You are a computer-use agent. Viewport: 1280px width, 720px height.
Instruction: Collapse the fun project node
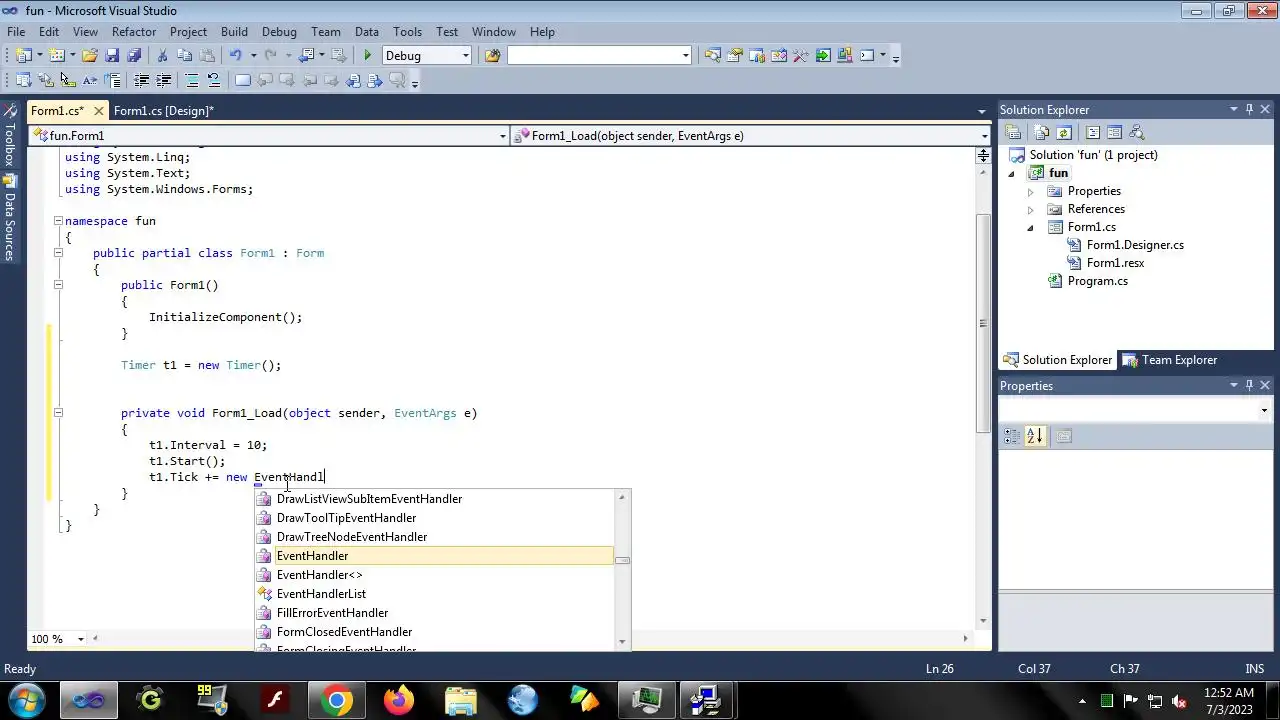coord(1011,173)
